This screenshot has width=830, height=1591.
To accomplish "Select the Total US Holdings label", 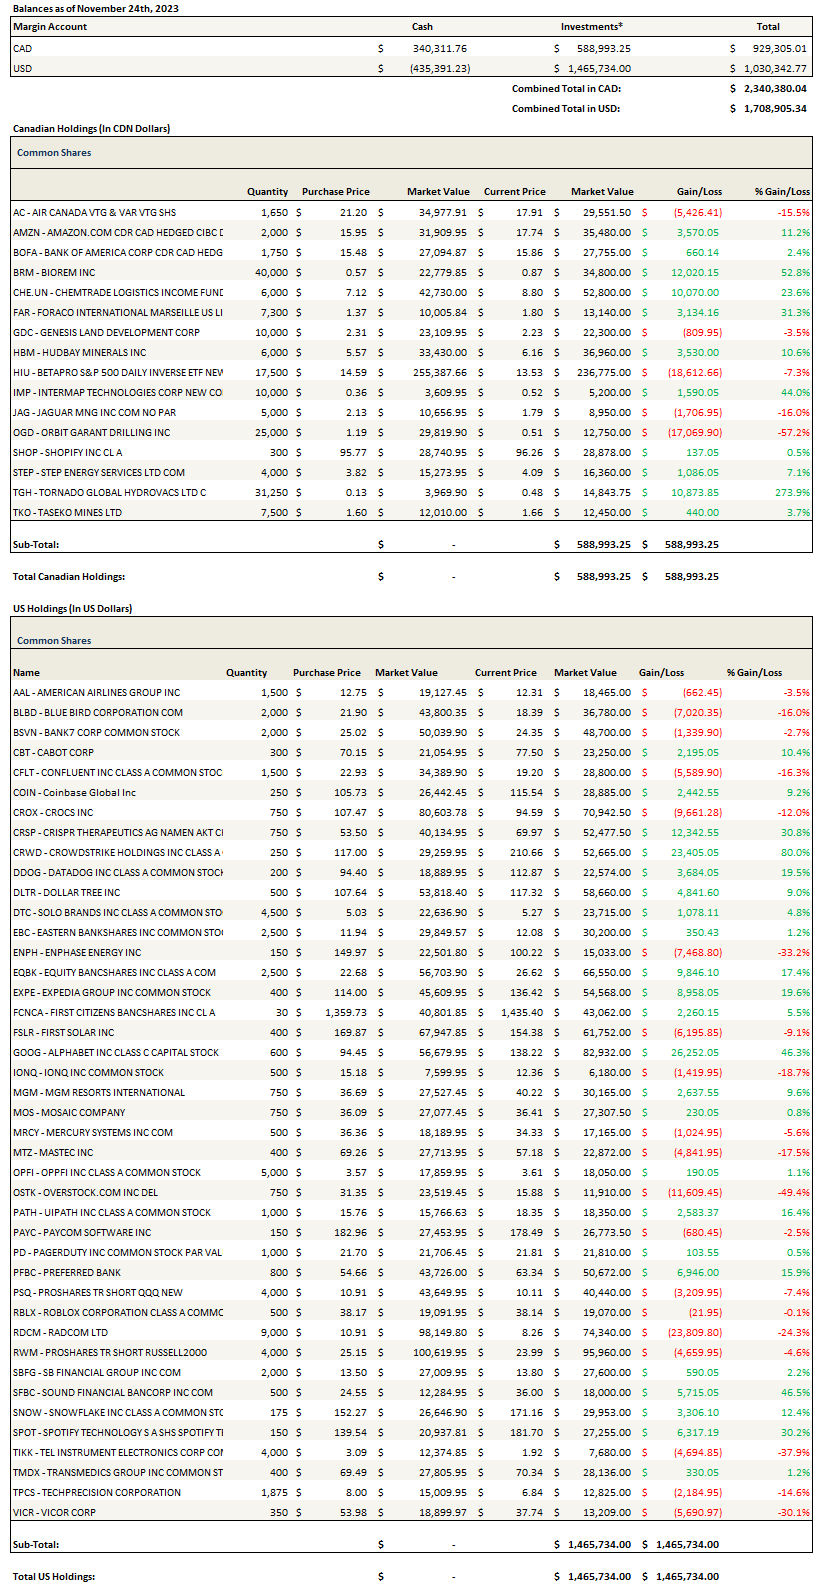I will [54, 1576].
